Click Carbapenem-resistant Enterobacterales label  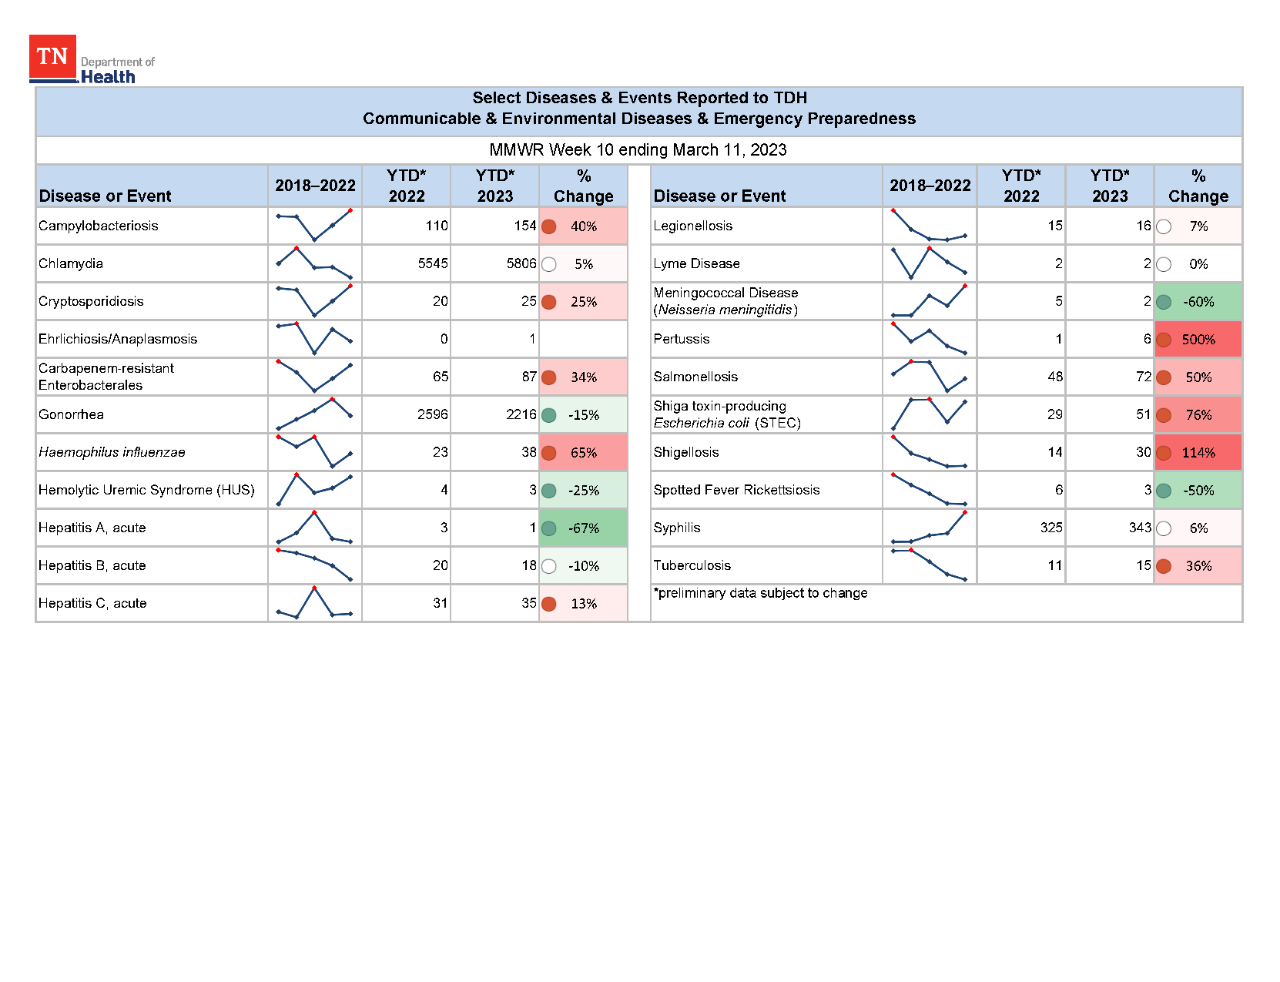click(106, 377)
